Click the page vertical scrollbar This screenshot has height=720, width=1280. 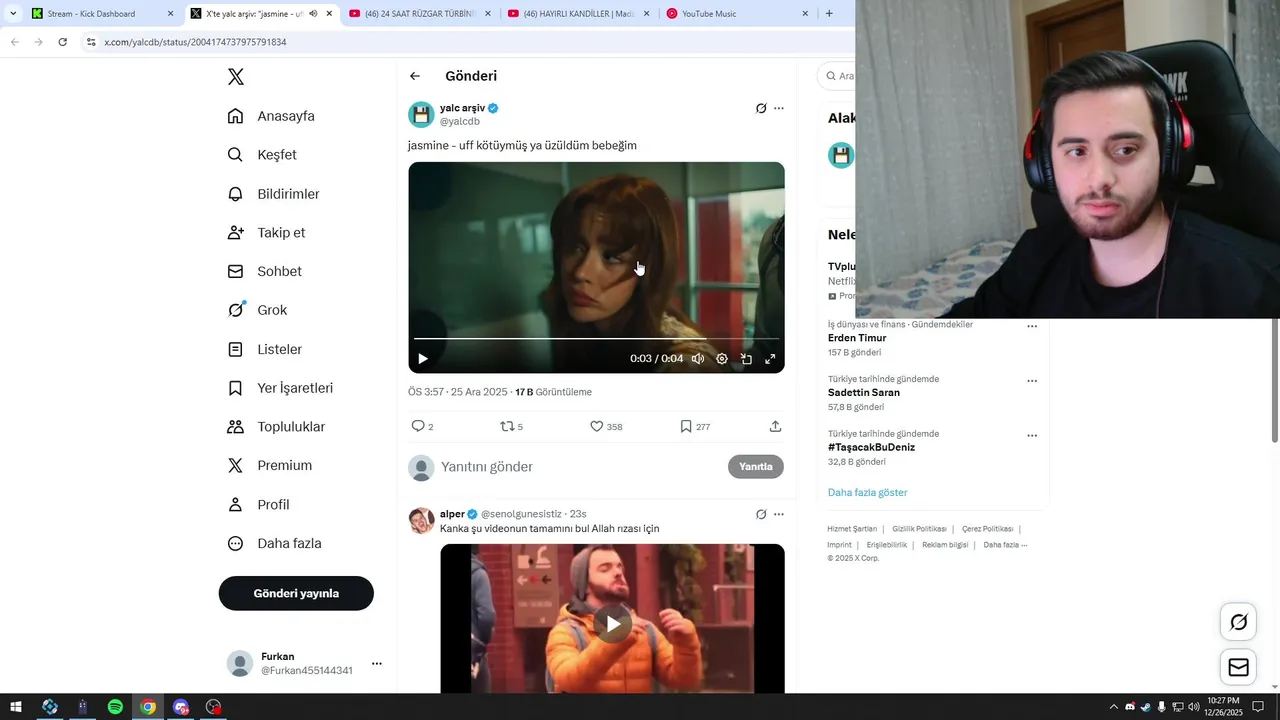coord(1274,380)
